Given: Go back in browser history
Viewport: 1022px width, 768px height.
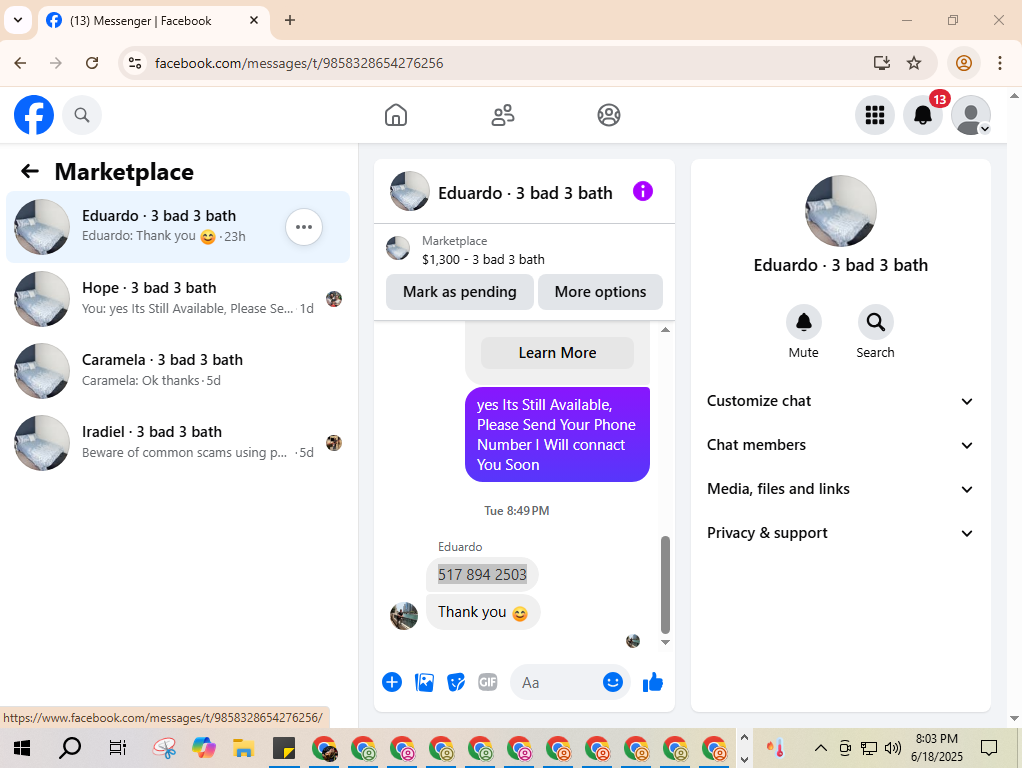Looking at the screenshot, I should (20, 63).
